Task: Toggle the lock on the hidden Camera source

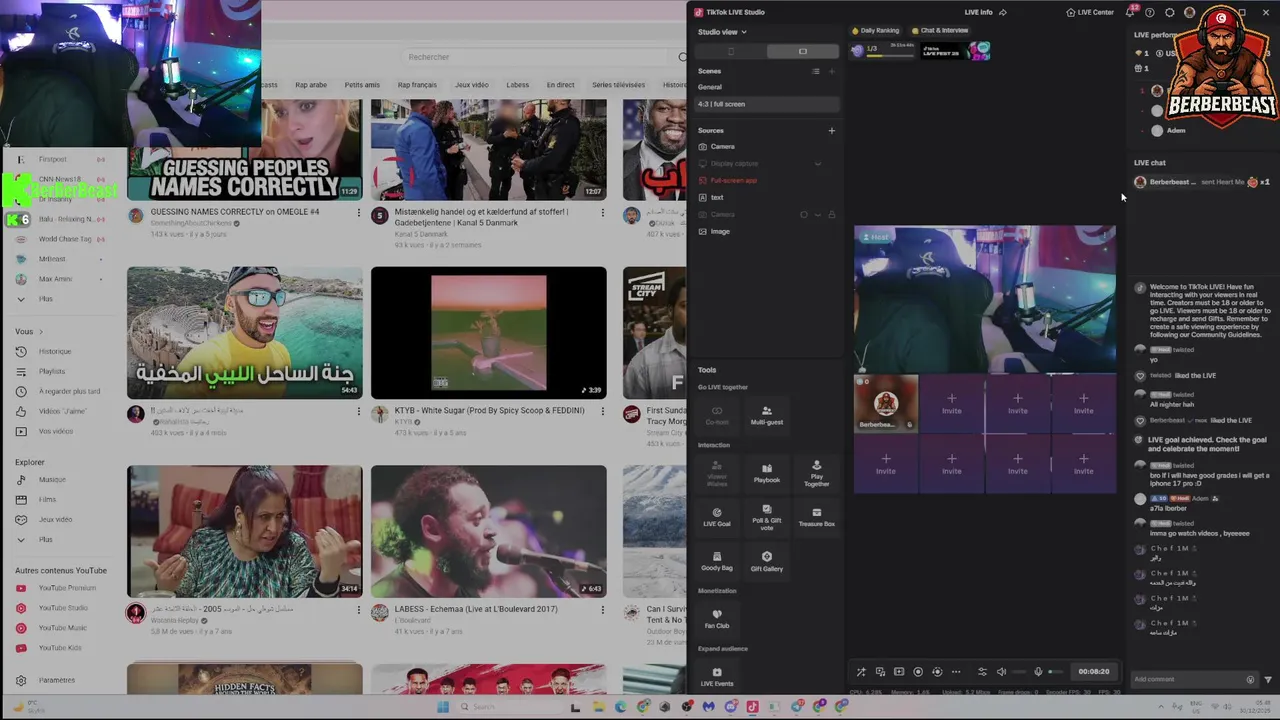Action: click(831, 214)
